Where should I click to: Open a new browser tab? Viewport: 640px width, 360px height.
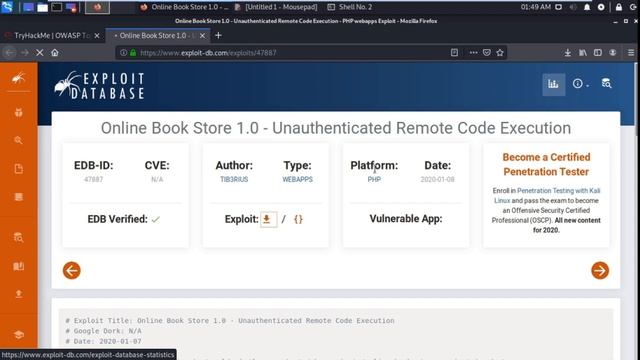click(218, 36)
